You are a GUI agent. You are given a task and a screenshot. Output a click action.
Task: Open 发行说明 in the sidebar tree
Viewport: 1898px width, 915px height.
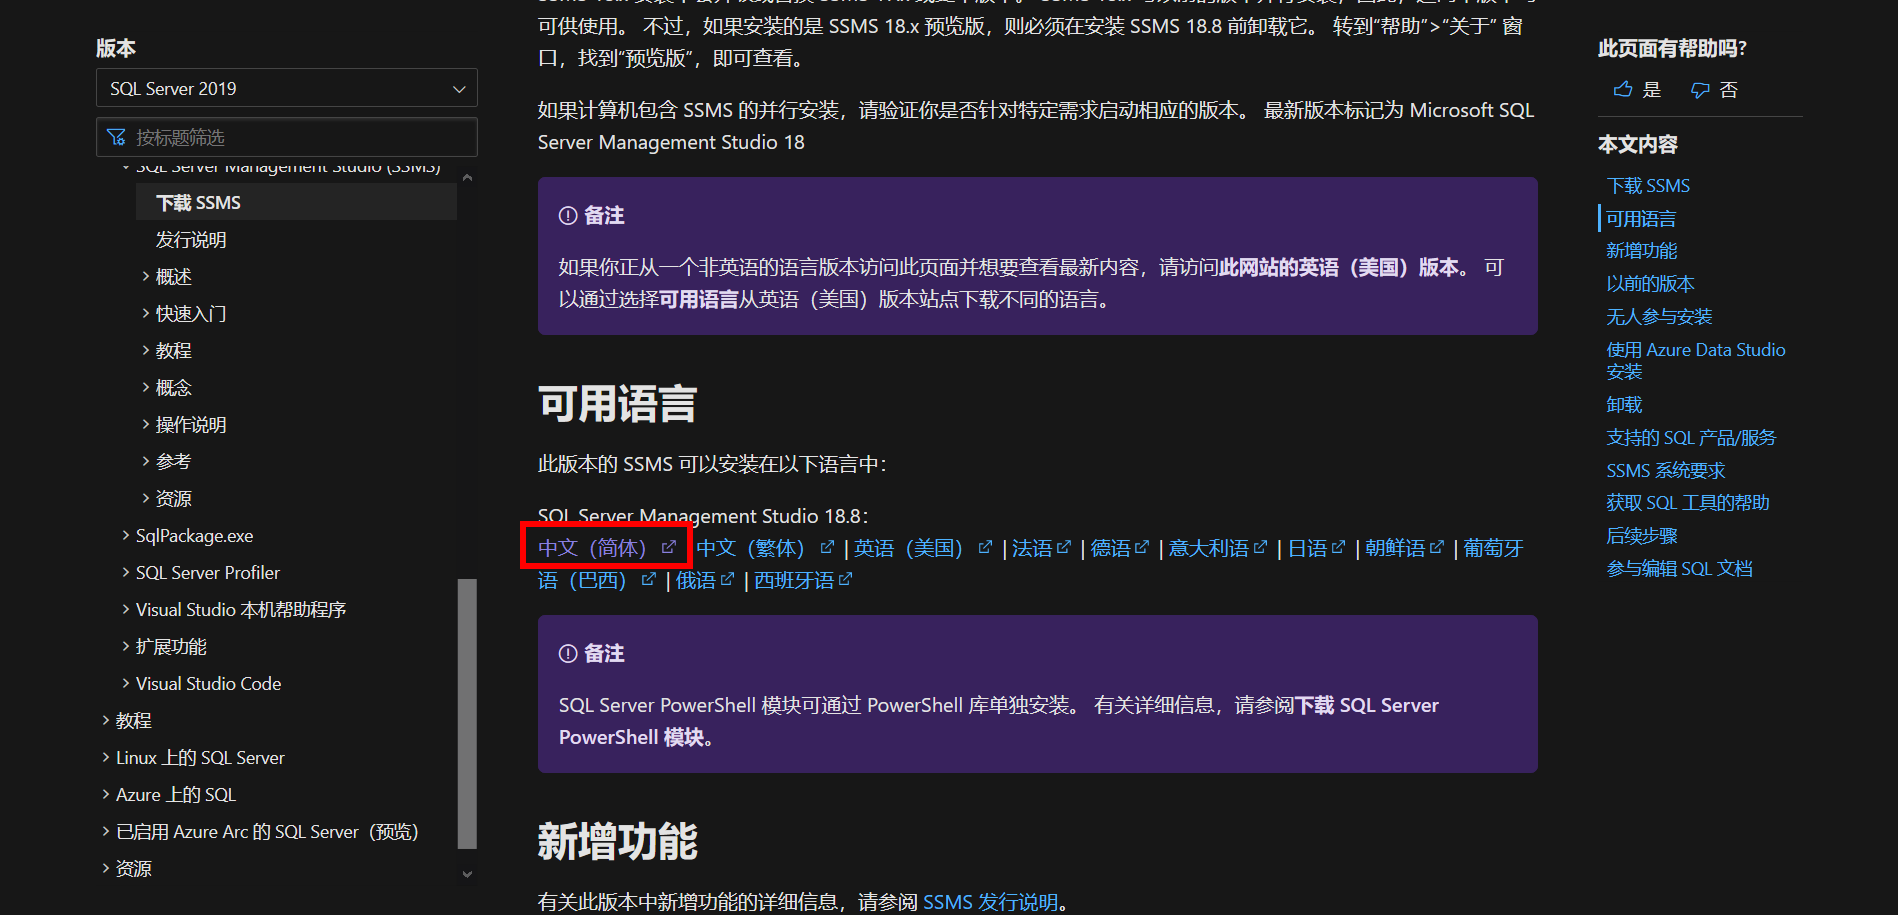point(191,239)
